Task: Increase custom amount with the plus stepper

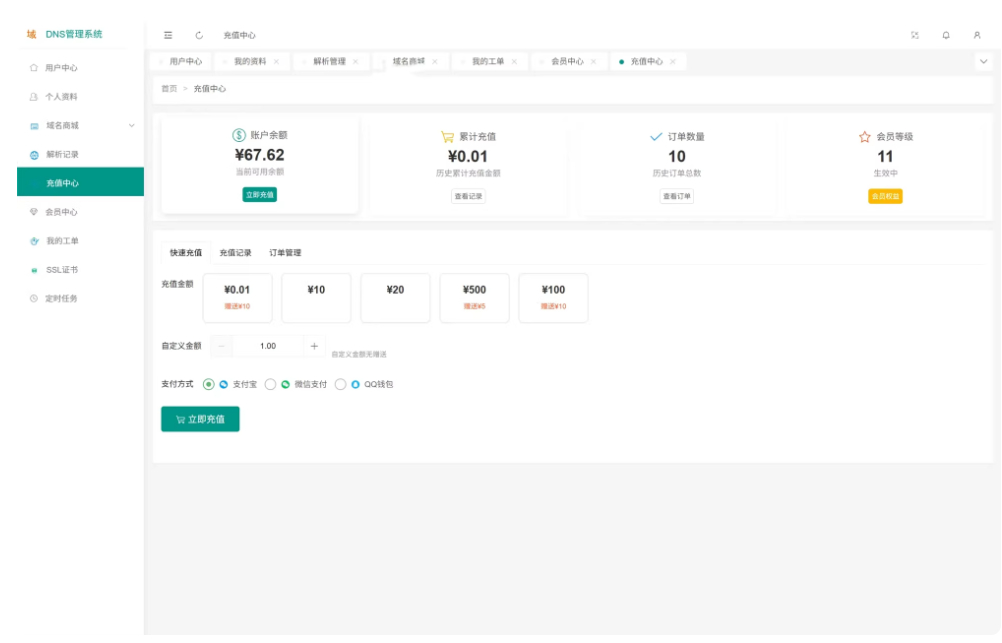Action: pyautogui.click(x=314, y=344)
